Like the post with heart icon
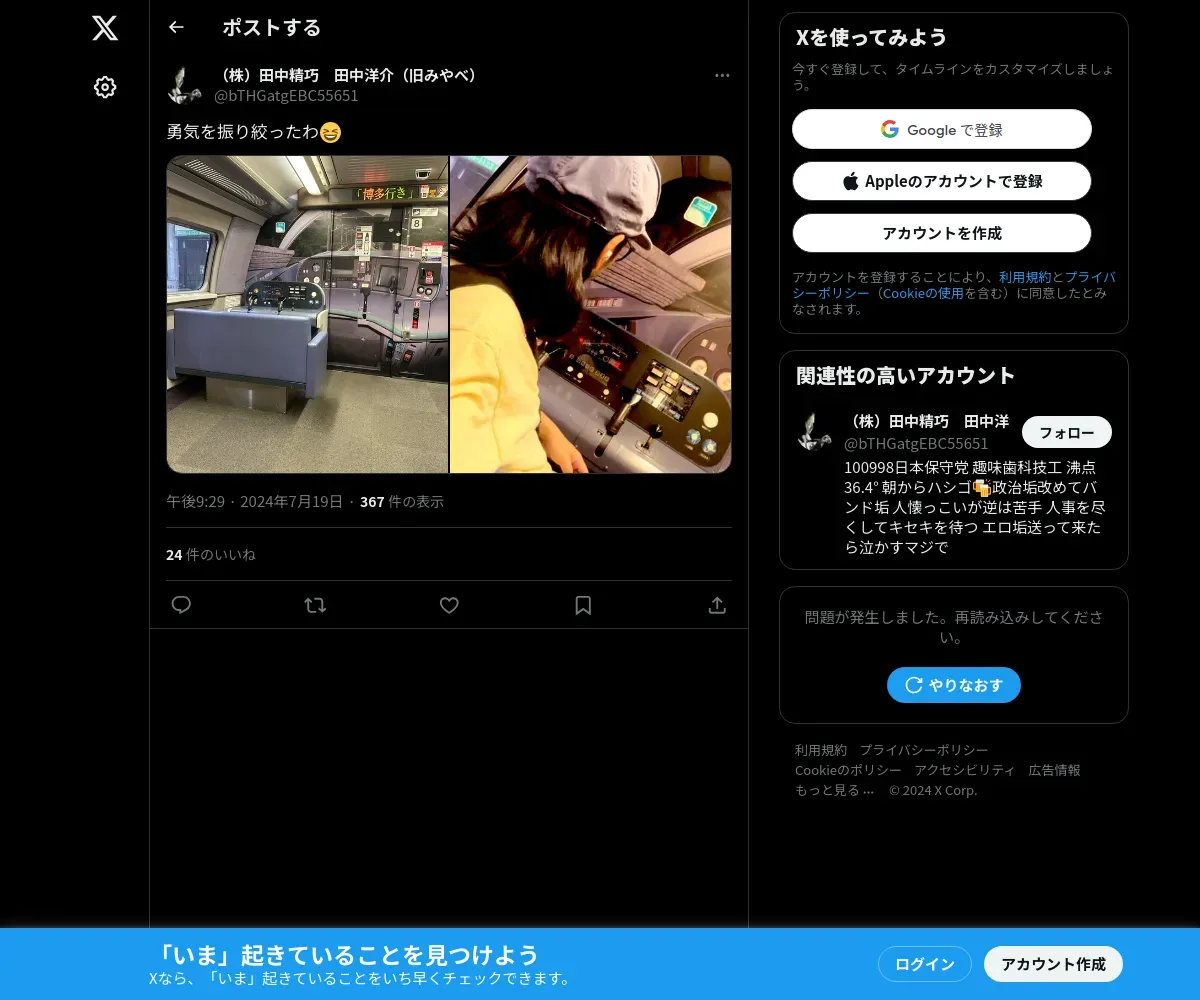1200x1000 pixels. click(449, 605)
